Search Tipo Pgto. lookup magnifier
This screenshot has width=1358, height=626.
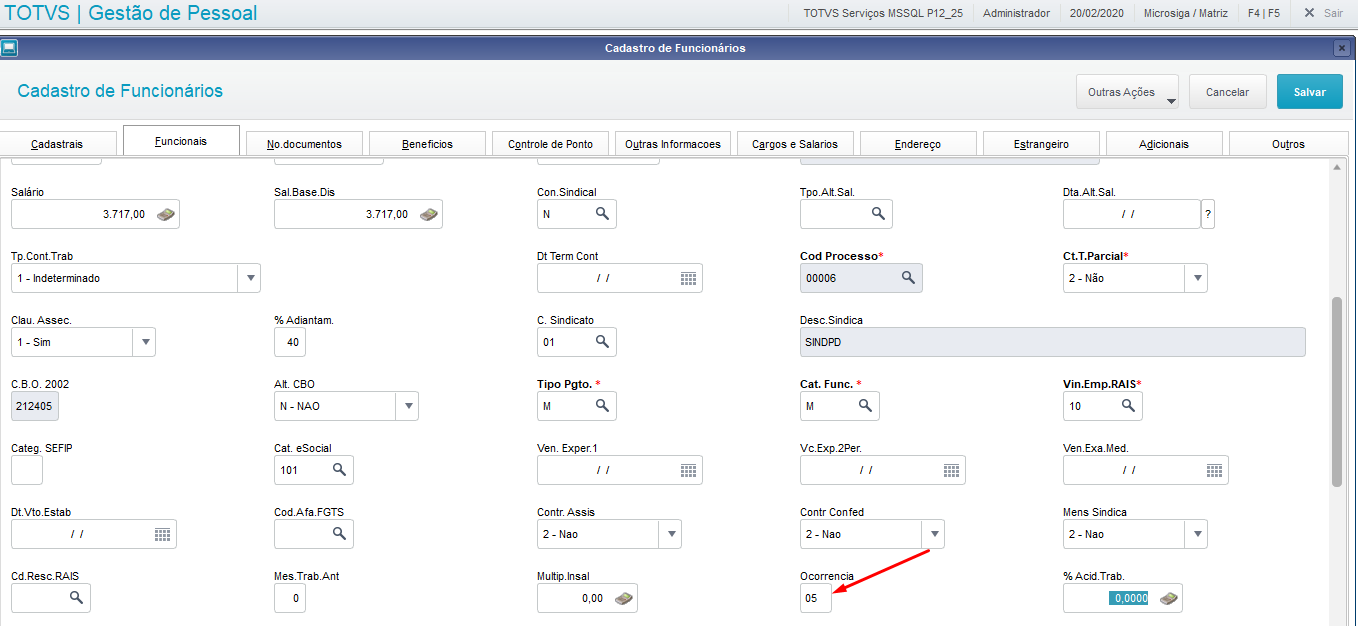tap(602, 406)
